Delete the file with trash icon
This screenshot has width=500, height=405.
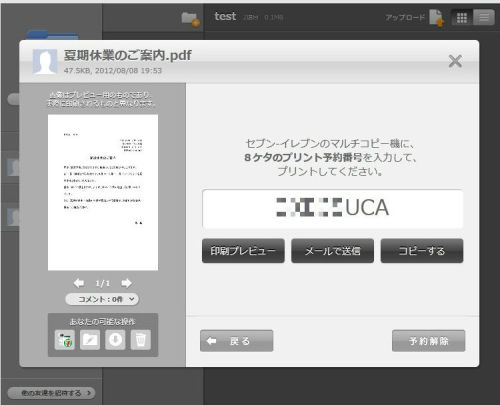click(x=141, y=340)
